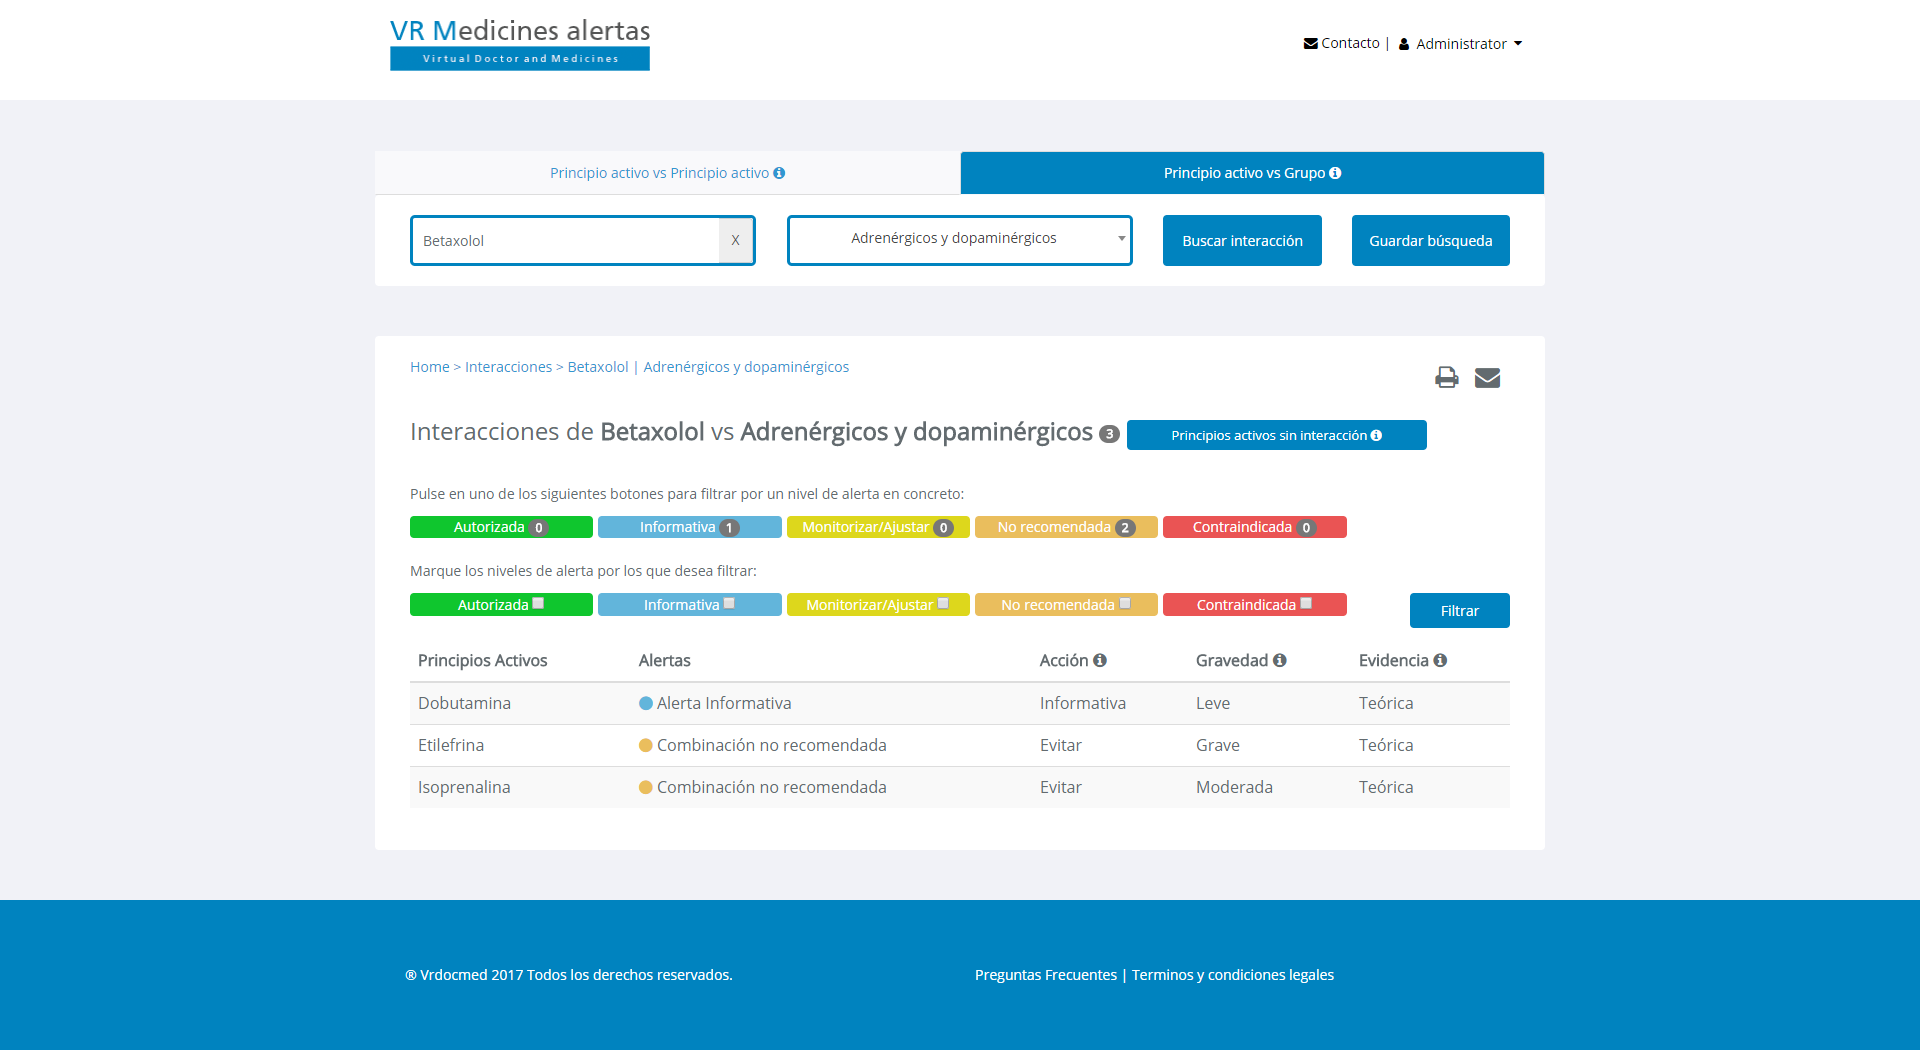Viewport: 1920px width, 1050px height.
Task: Click the Contacto envelope icon in header
Action: click(1310, 43)
